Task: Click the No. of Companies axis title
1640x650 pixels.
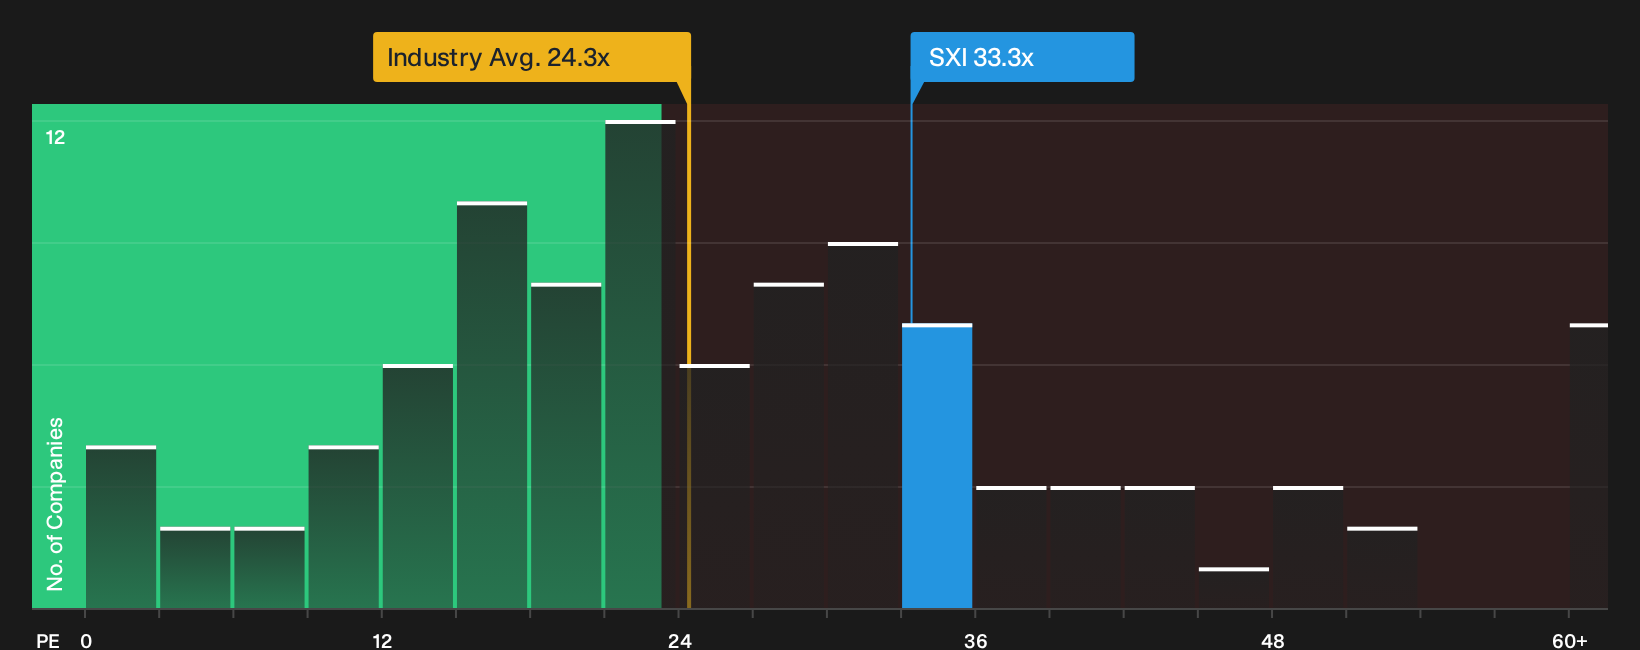Action: (55, 503)
